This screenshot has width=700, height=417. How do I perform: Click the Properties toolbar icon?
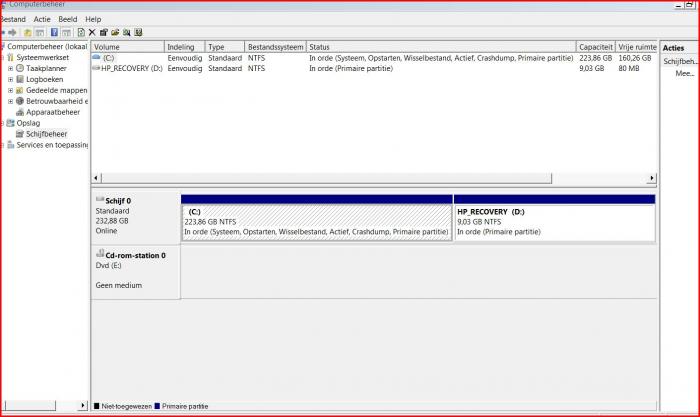pyautogui.click(x=104, y=32)
